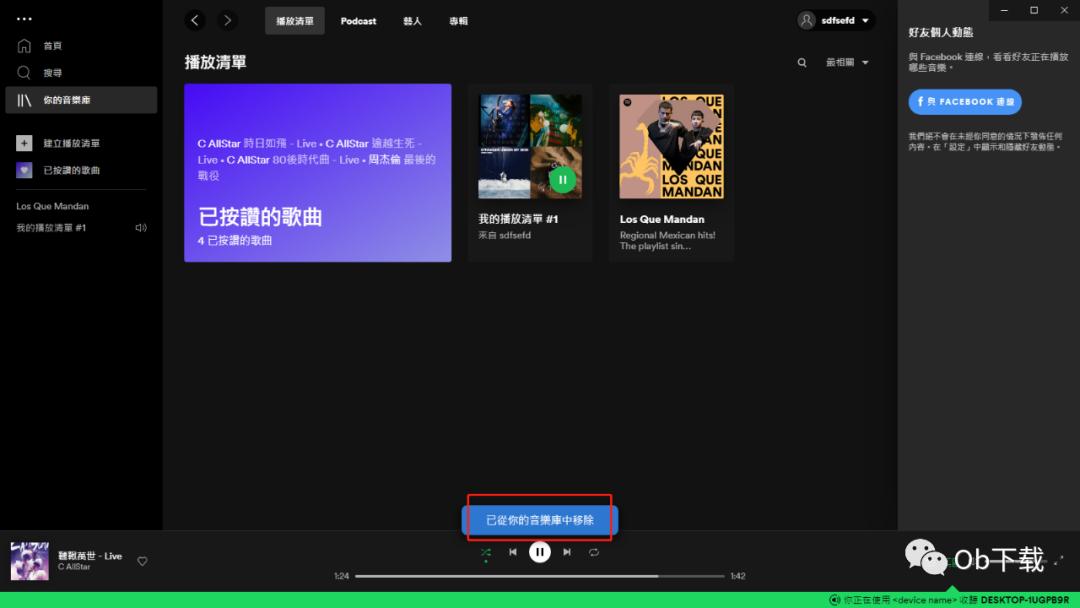Navigate forward with the right chevron arrow
Image resolution: width=1080 pixels, height=608 pixels.
pyautogui.click(x=227, y=20)
